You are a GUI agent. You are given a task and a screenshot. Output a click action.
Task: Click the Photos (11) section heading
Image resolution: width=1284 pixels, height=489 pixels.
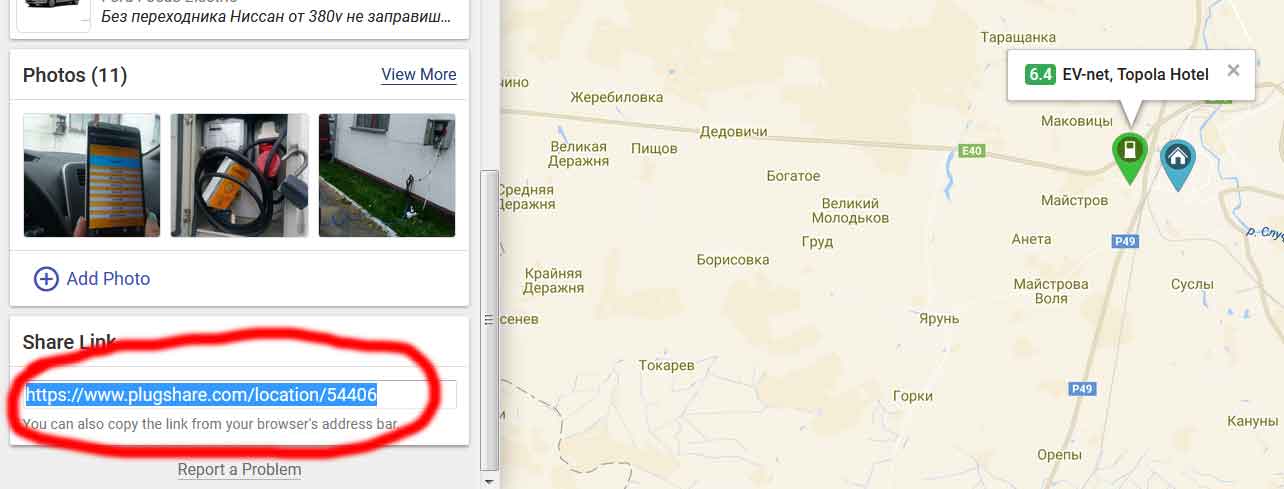(x=75, y=76)
